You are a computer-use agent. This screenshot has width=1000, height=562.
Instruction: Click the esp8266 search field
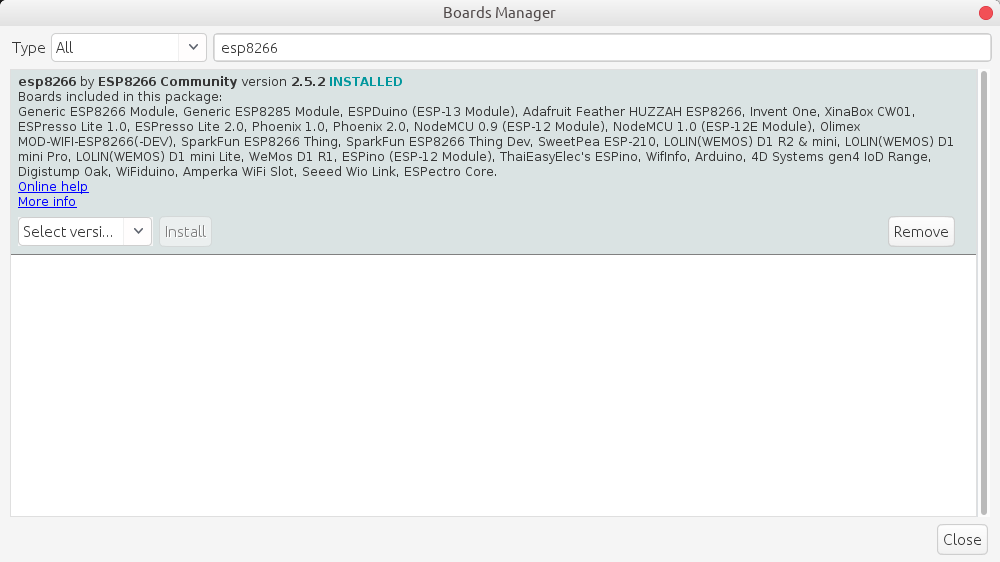(602, 48)
